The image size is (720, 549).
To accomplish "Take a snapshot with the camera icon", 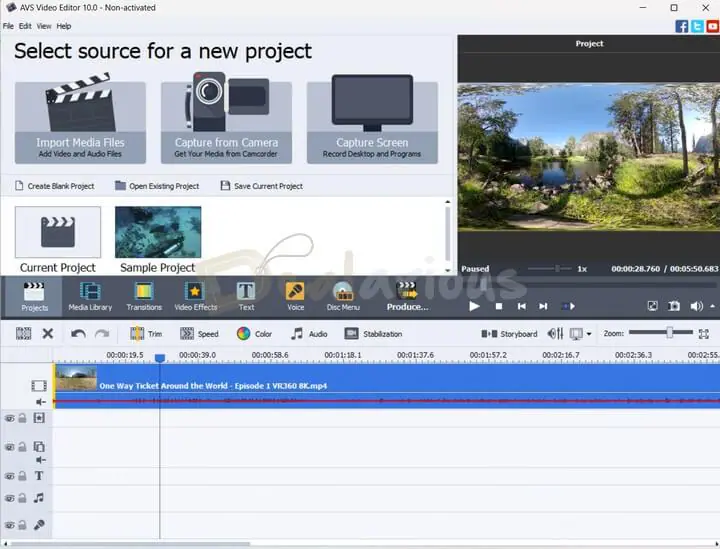I will (x=674, y=306).
